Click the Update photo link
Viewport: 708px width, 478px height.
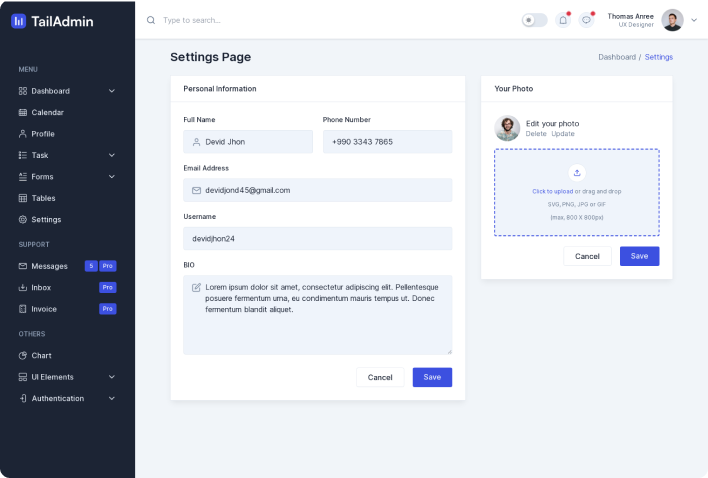[x=563, y=134]
